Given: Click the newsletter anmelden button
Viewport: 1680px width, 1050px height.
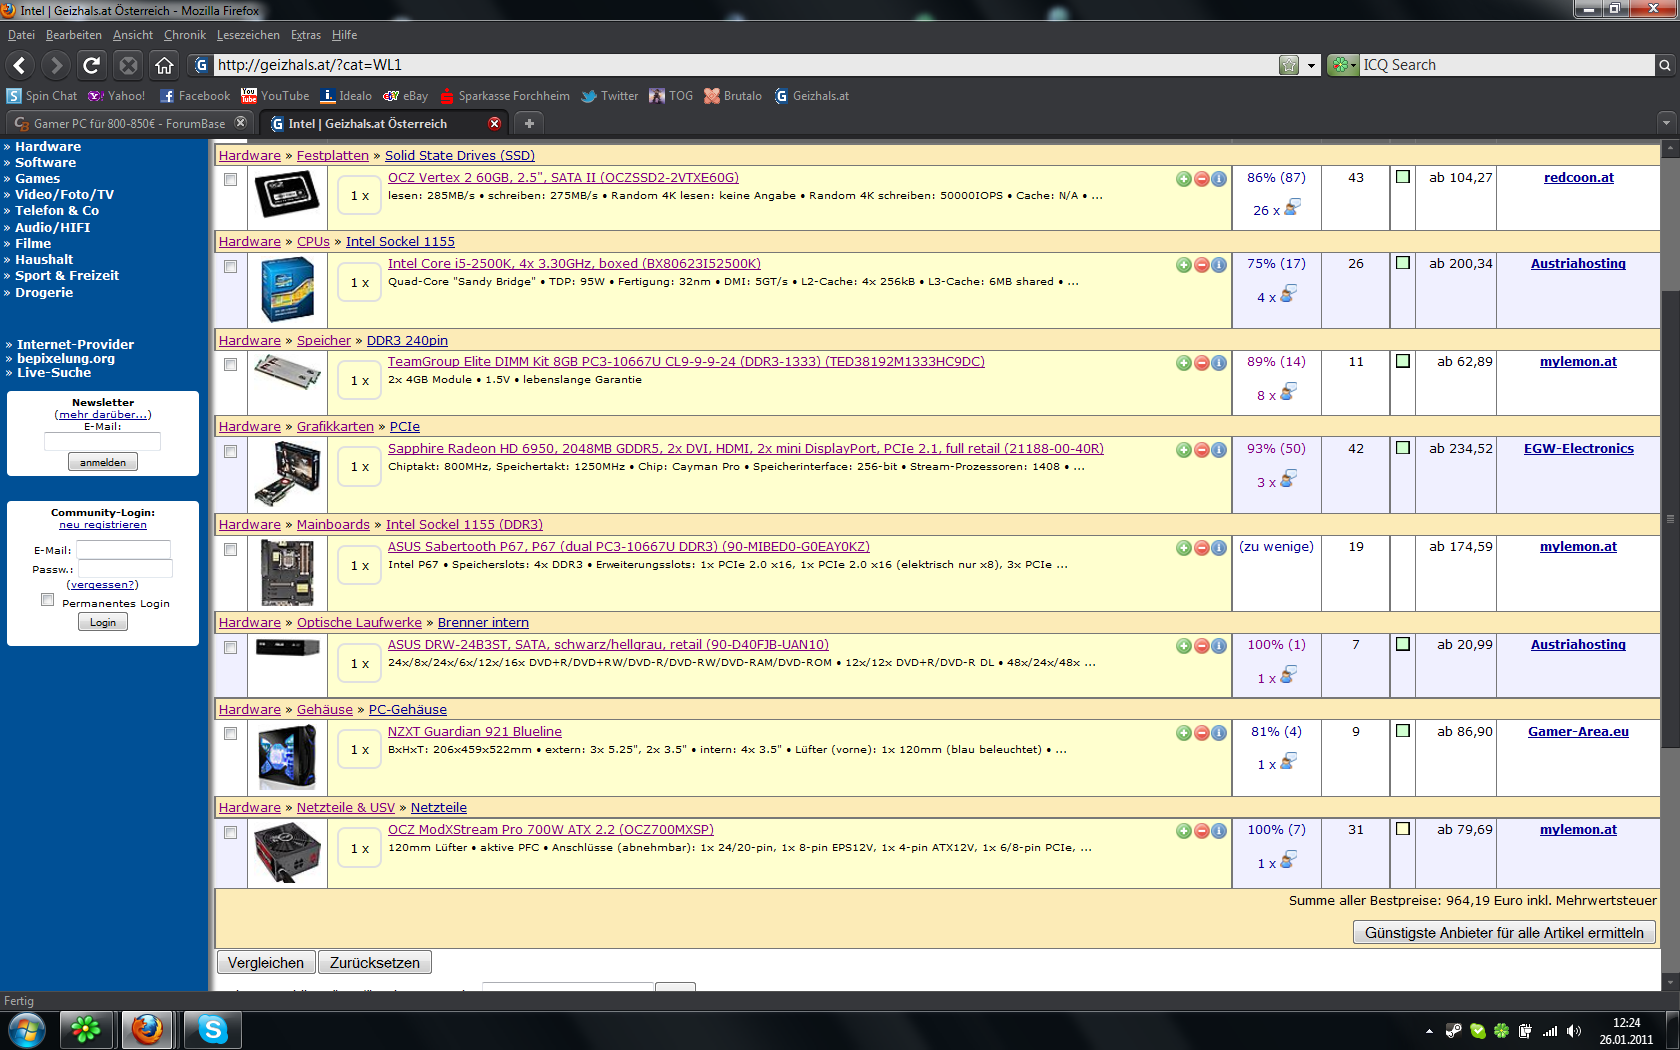Looking at the screenshot, I should [103, 462].
